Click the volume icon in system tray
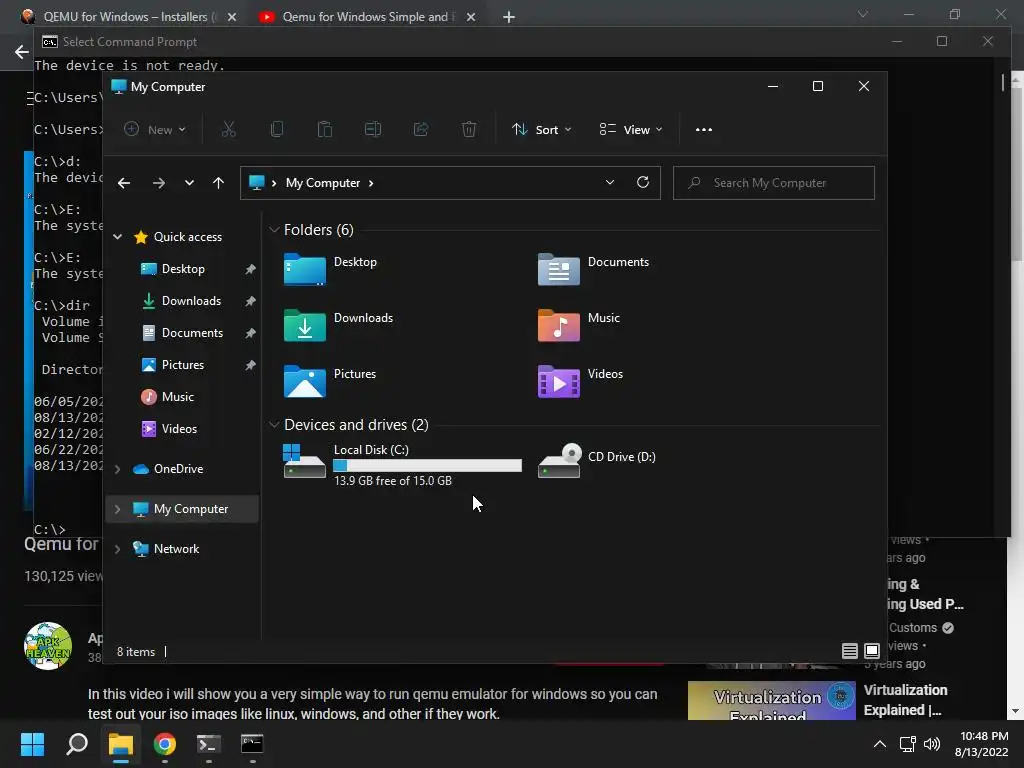Image resolution: width=1024 pixels, height=768 pixels. point(932,744)
